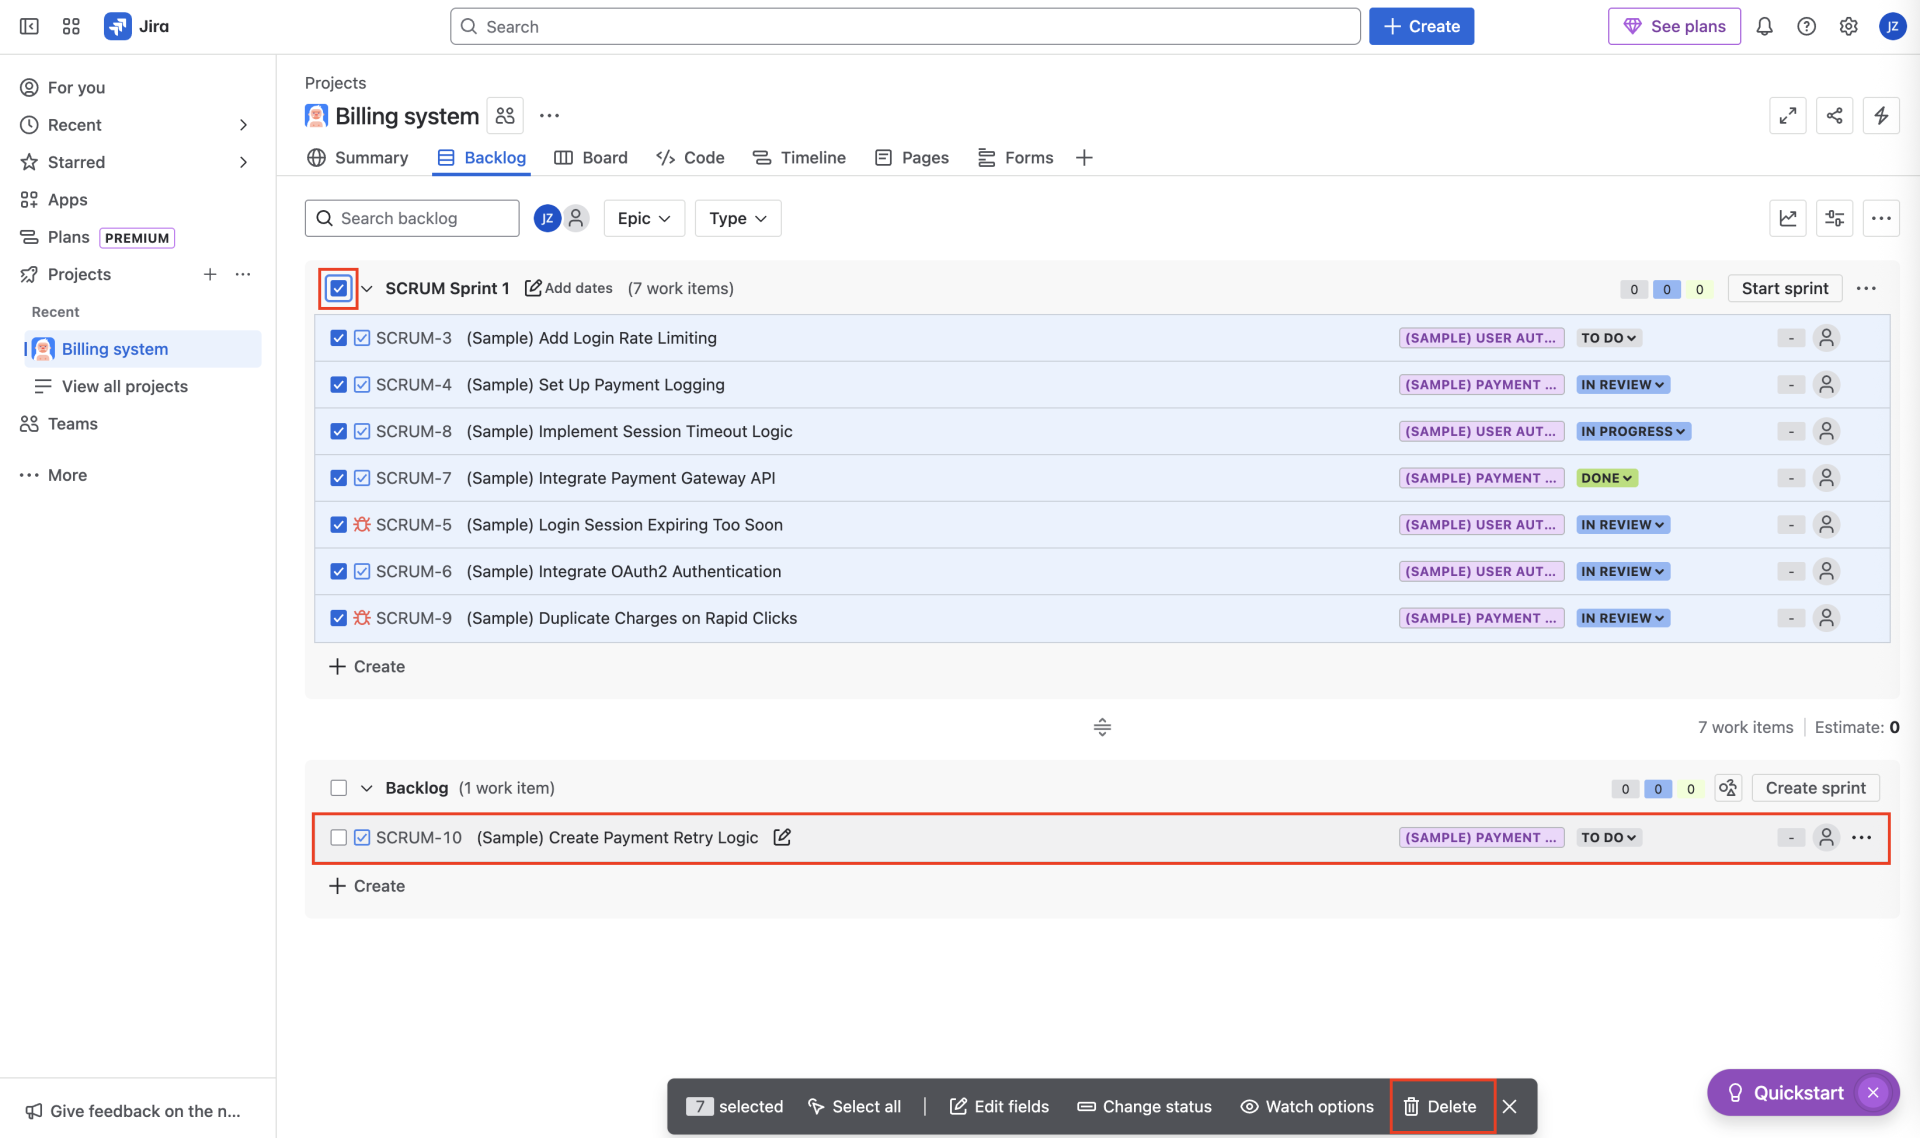Enter full screen with expand icon

click(1787, 116)
